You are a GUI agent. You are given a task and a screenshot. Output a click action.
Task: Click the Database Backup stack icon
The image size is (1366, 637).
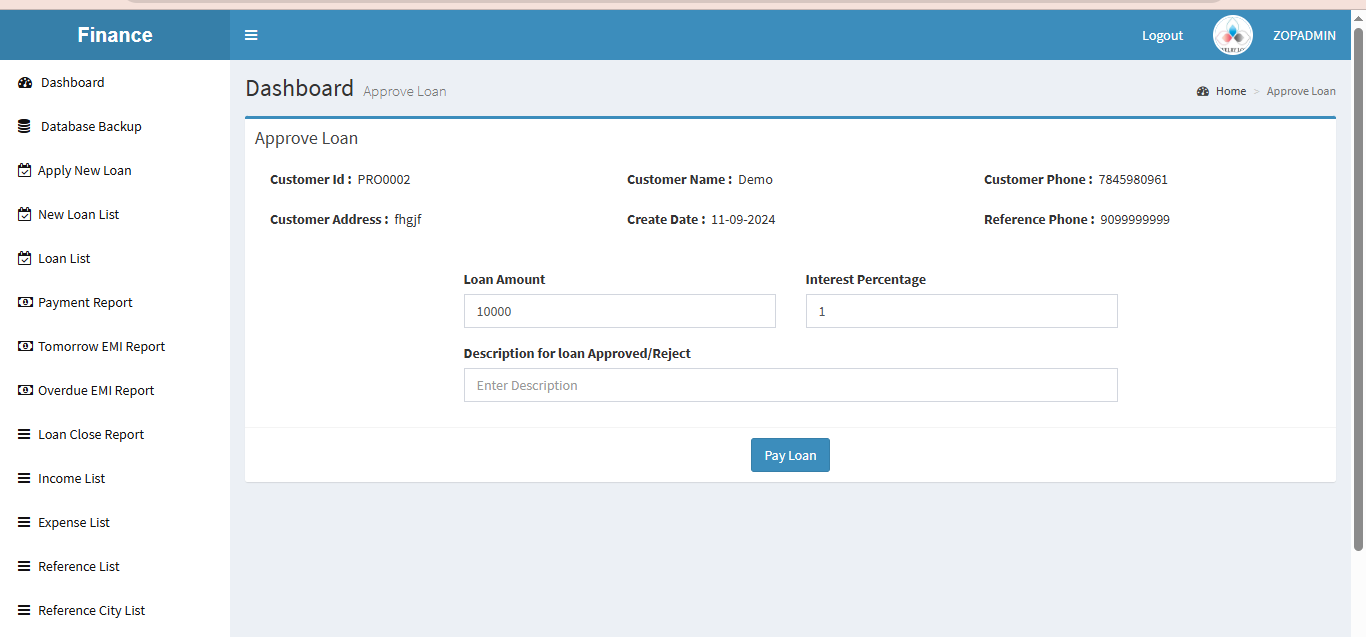pos(25,127)
